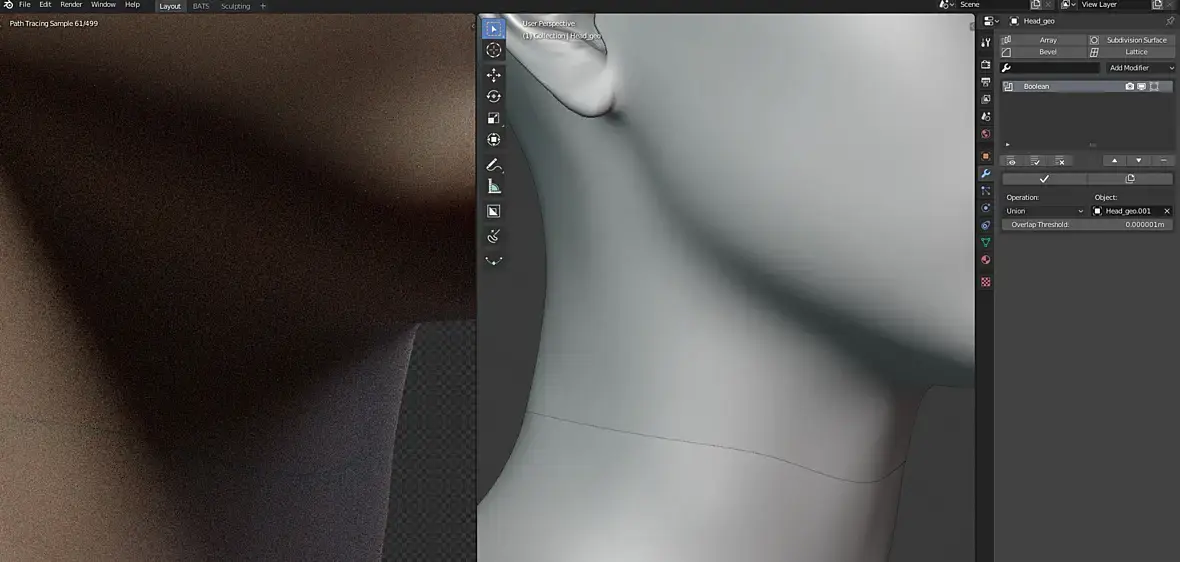Activate the 3D Cursor tool
This screenshot has height=562, width=1180.
(x=493, y=50)
